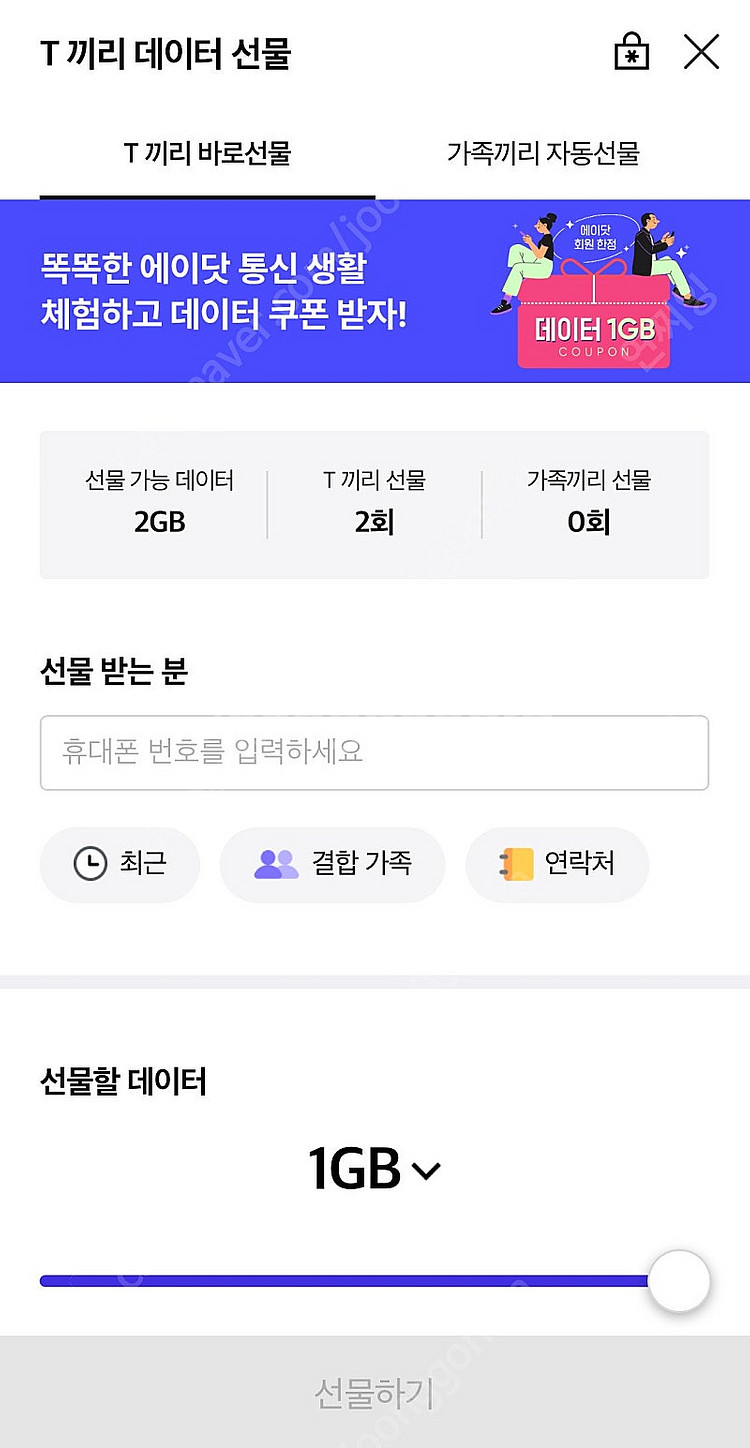Click the chevron next to 1GB

(426, 1171)
